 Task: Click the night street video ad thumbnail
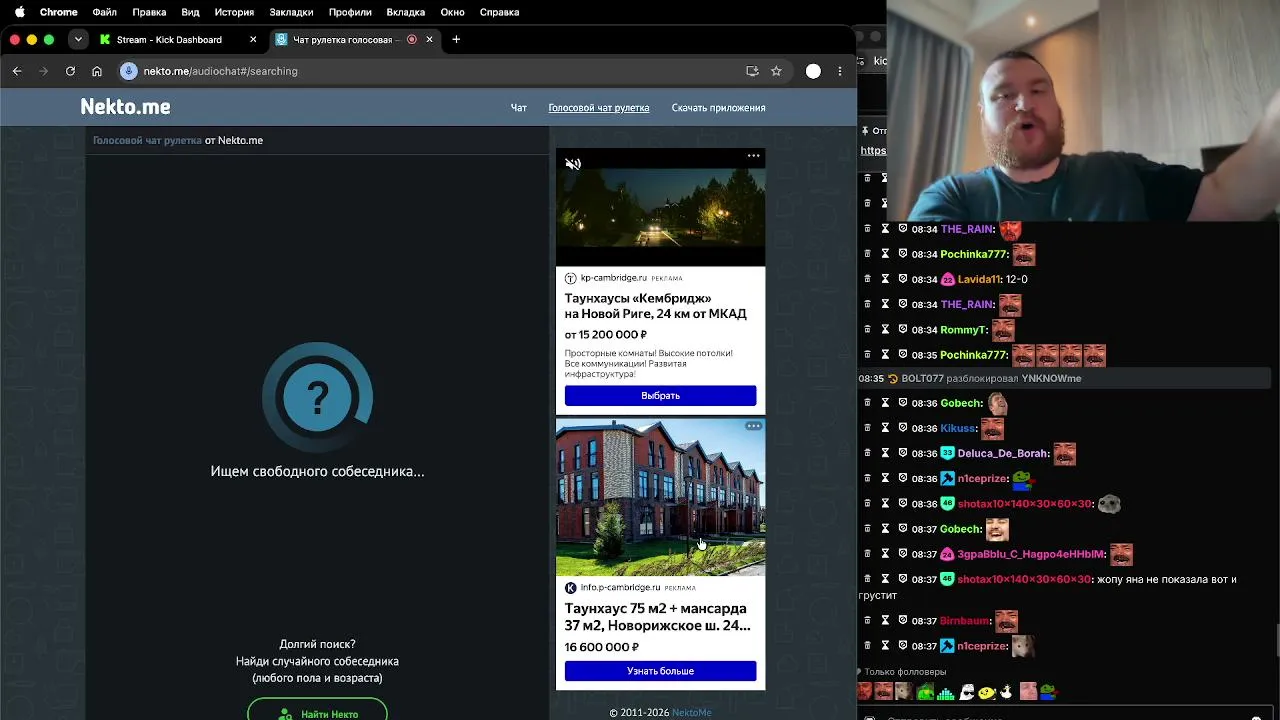(660, 207)
